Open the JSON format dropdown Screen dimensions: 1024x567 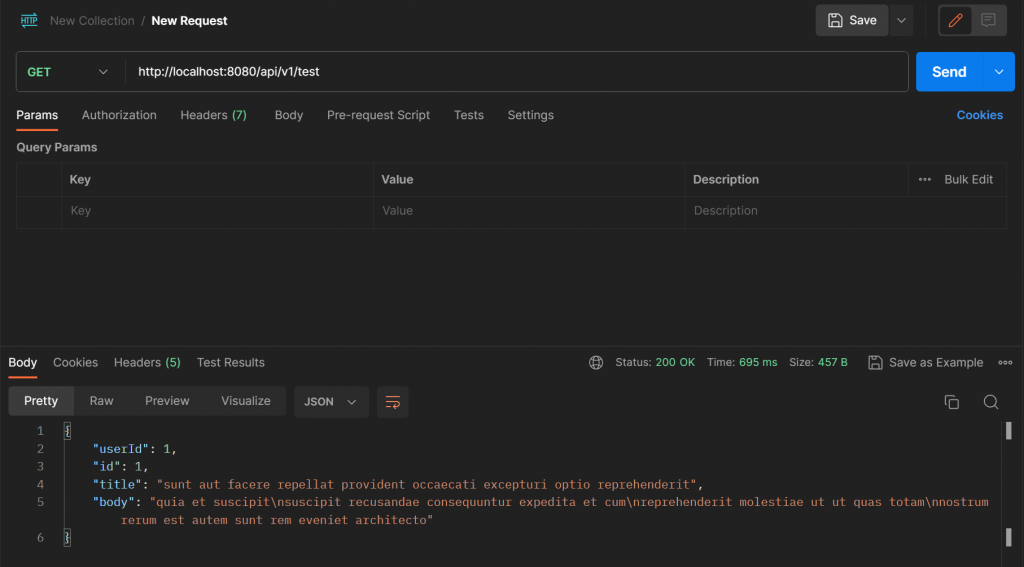tap(331, 401)
